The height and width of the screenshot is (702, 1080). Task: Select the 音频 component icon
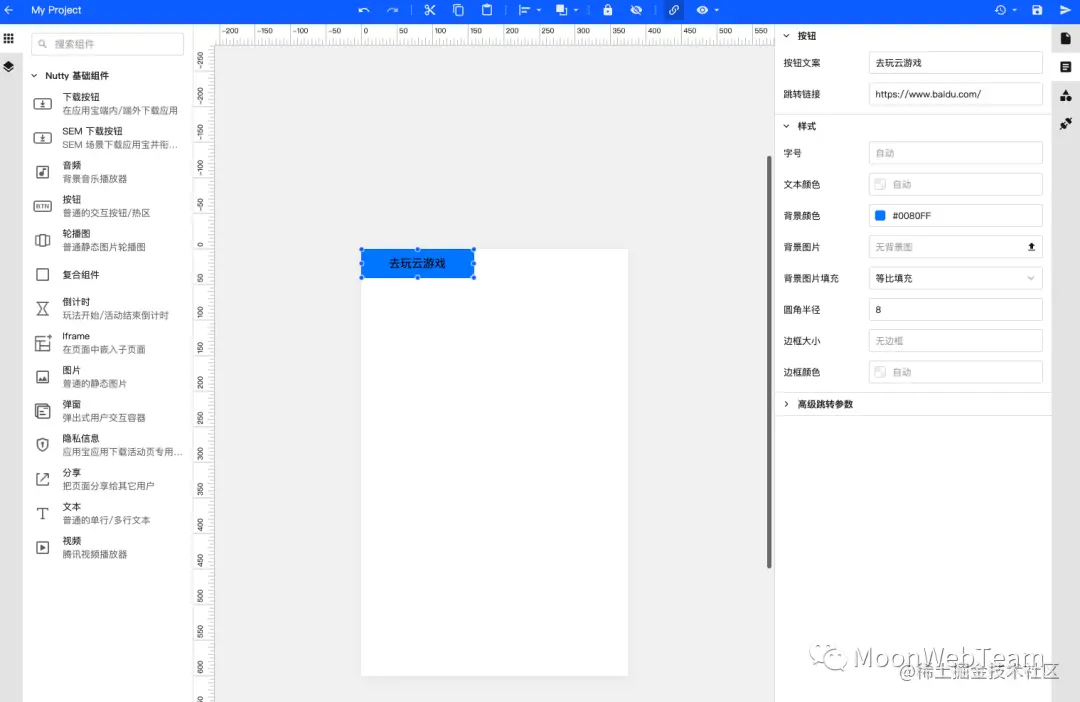click(x=43, y=172)
